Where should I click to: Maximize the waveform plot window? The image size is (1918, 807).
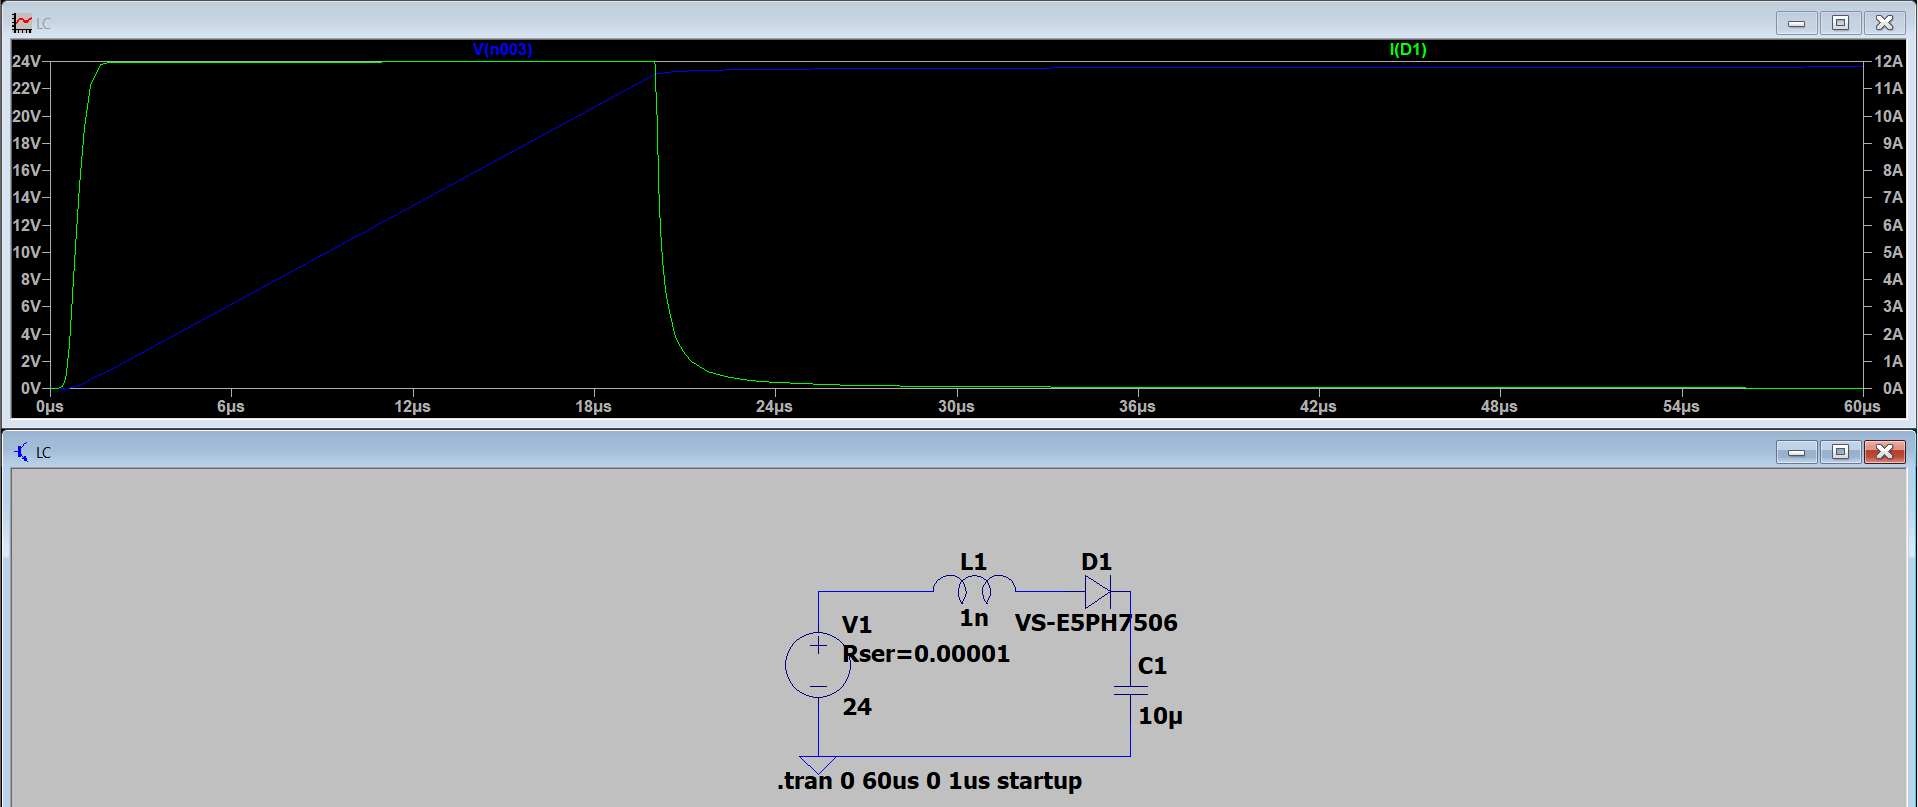[1840, 22]
